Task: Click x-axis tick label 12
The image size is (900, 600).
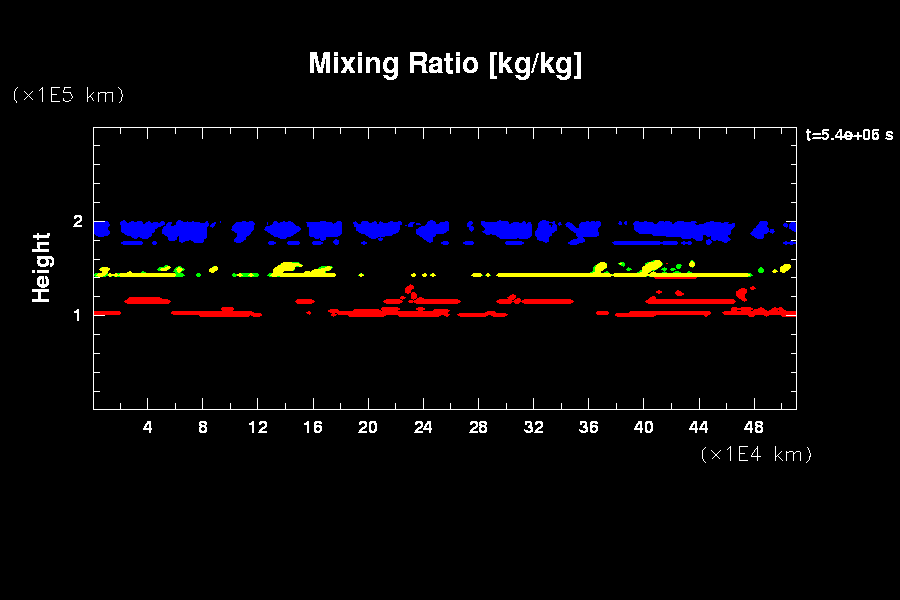Action: coord(258,428)
